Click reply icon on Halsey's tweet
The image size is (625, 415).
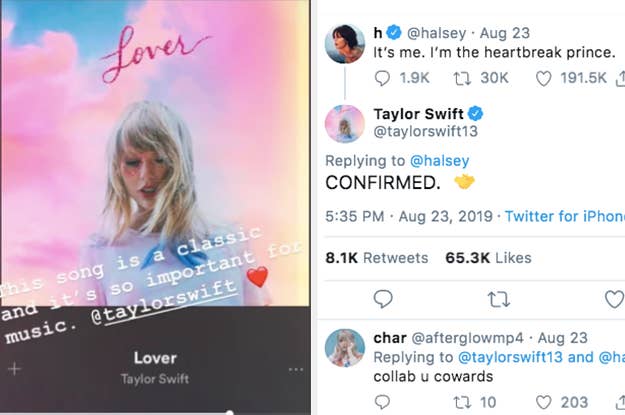pos(384,78)
